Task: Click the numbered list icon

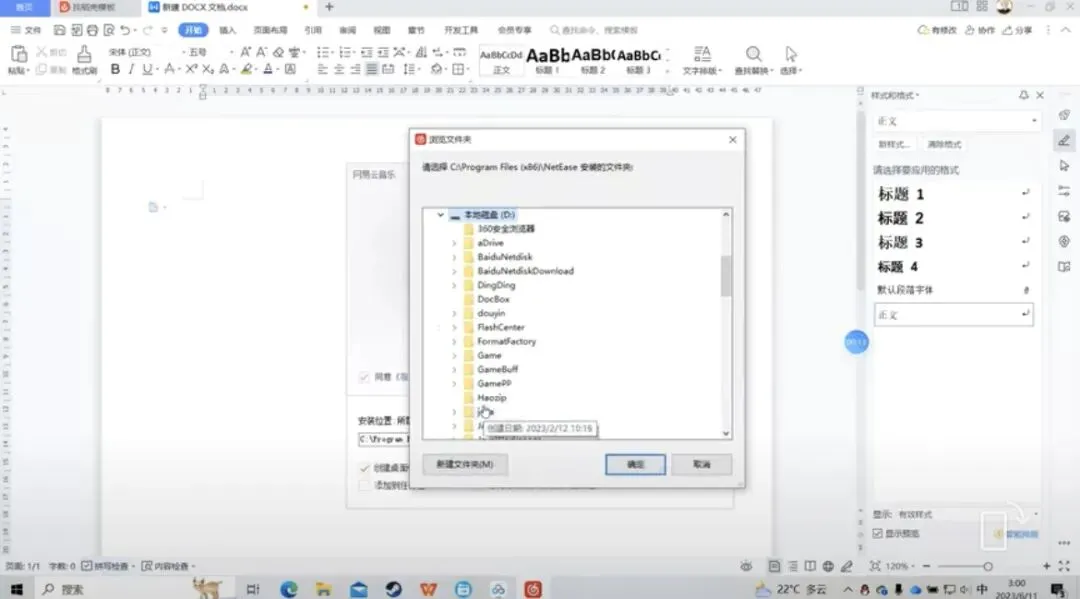Action: [x=345, y=52]
